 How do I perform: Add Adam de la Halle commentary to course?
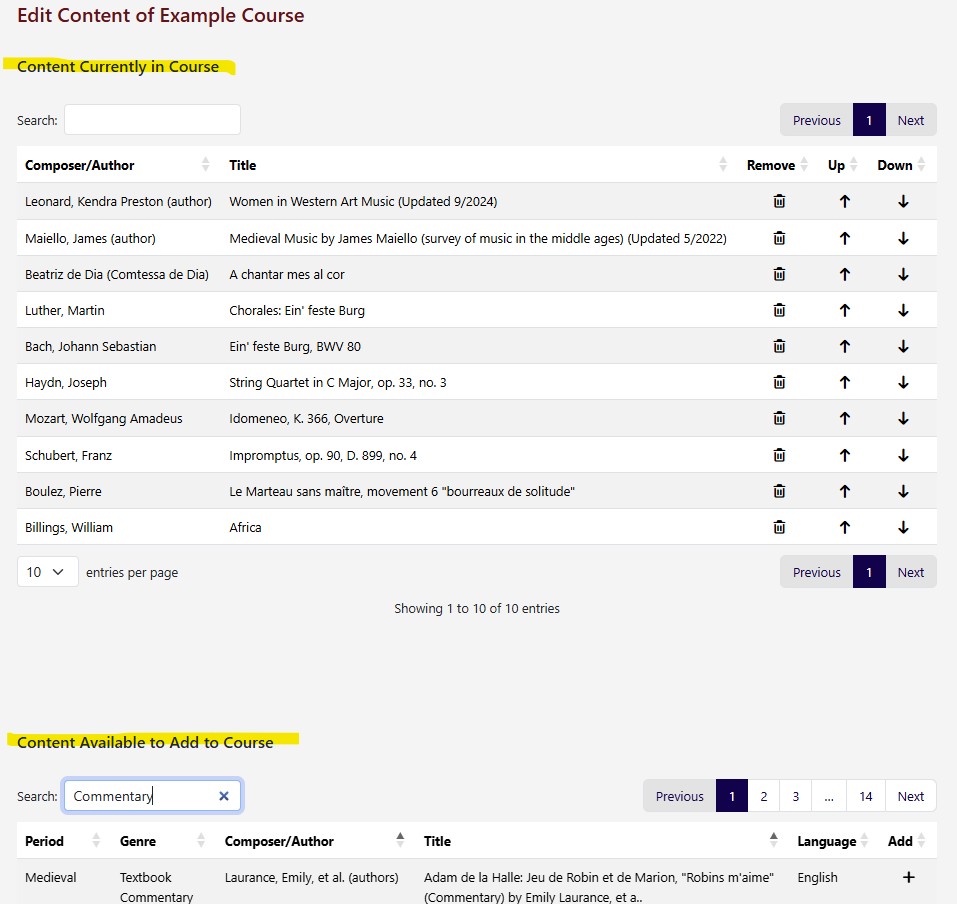coord(908,877)
